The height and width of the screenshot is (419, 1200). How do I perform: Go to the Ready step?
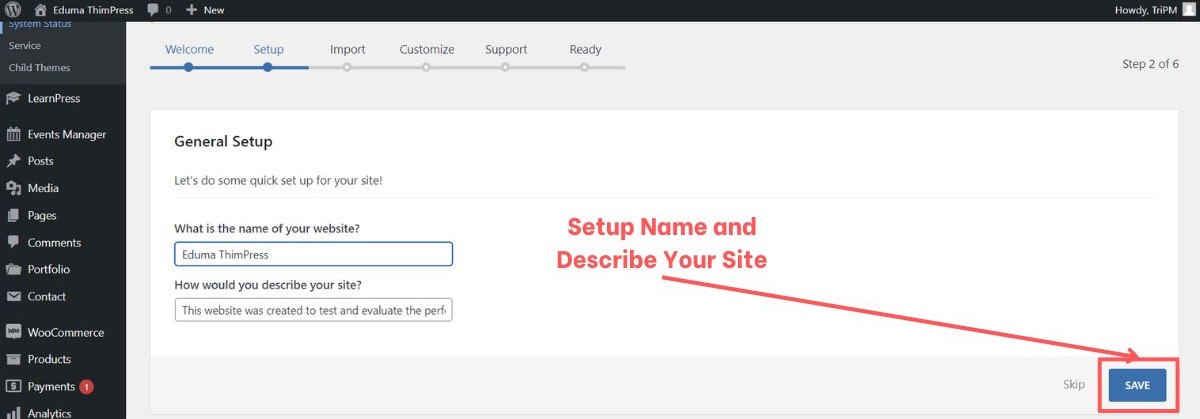pos(585,49)
